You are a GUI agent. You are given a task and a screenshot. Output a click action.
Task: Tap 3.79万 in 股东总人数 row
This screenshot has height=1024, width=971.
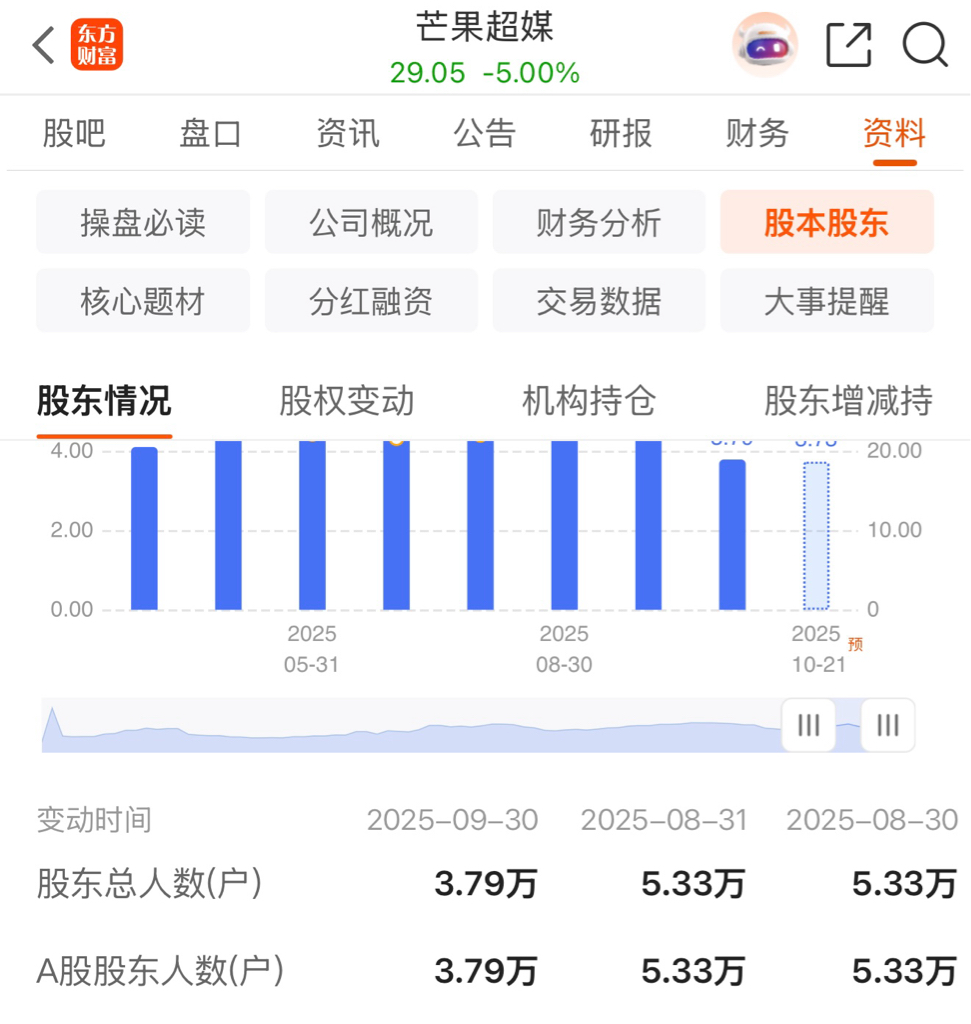[x=486, y=884]
